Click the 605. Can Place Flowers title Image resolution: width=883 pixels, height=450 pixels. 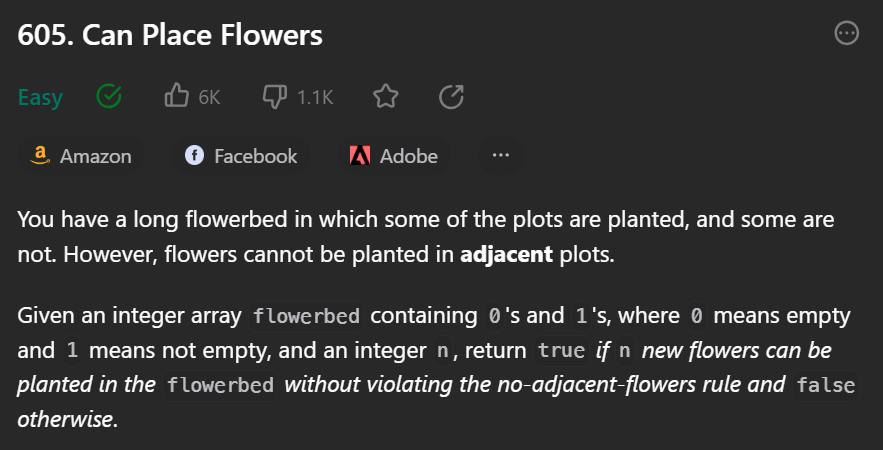click(170, 35)
